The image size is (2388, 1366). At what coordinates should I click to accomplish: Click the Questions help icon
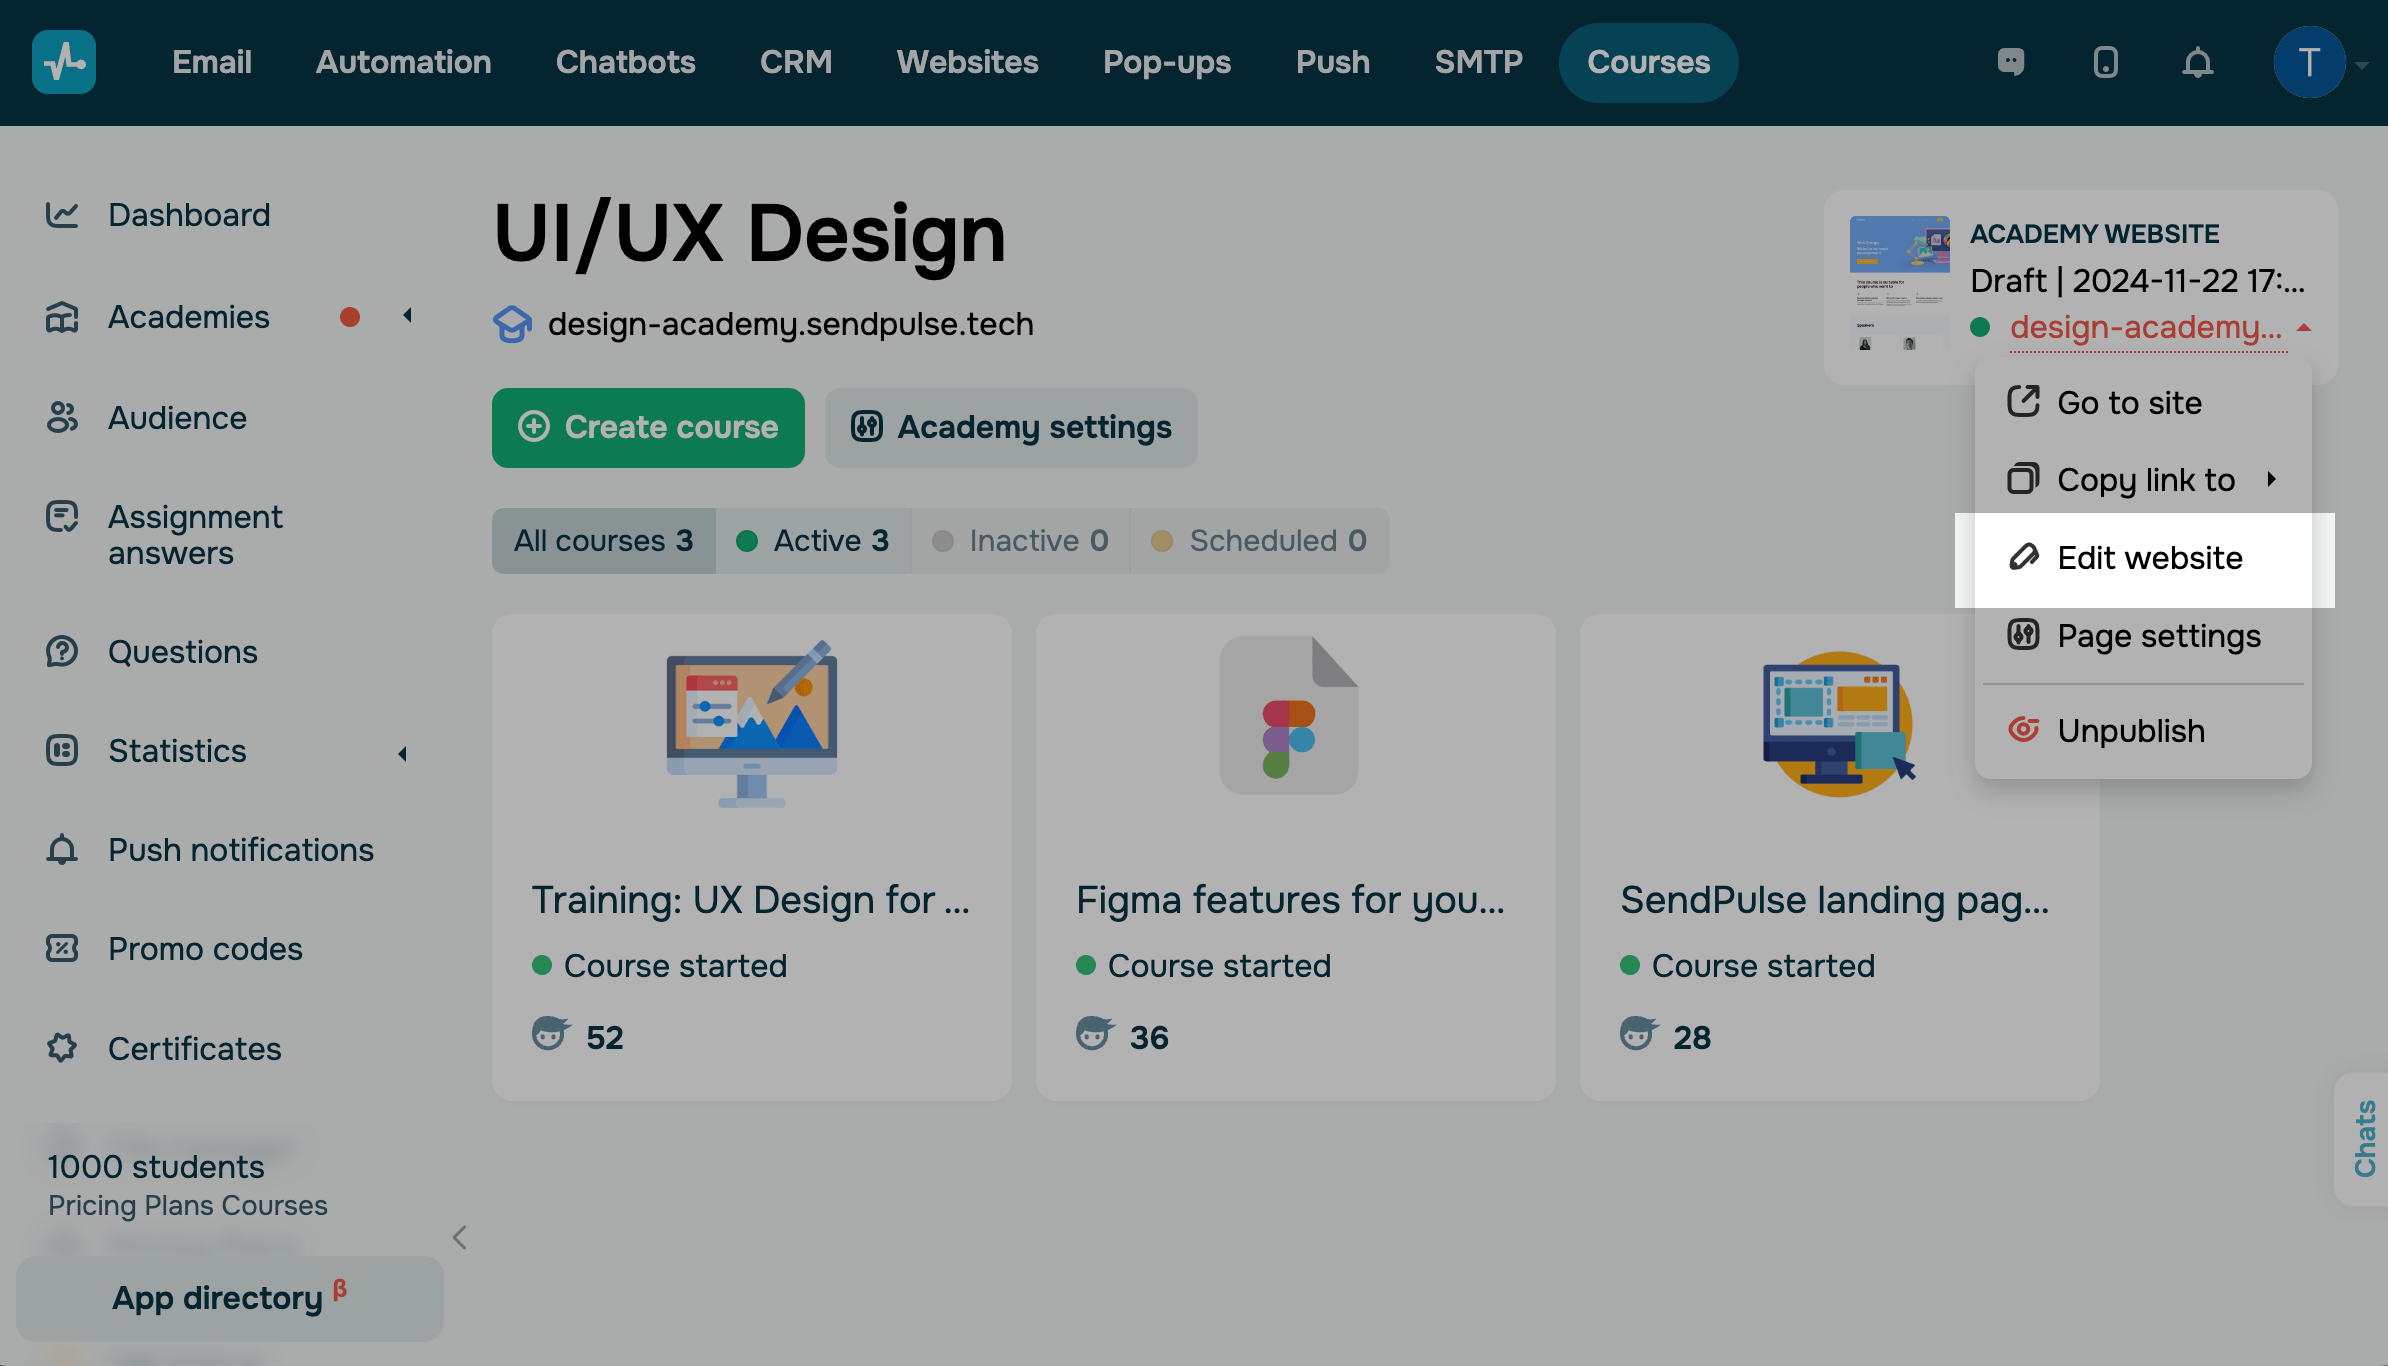point(62,652)
